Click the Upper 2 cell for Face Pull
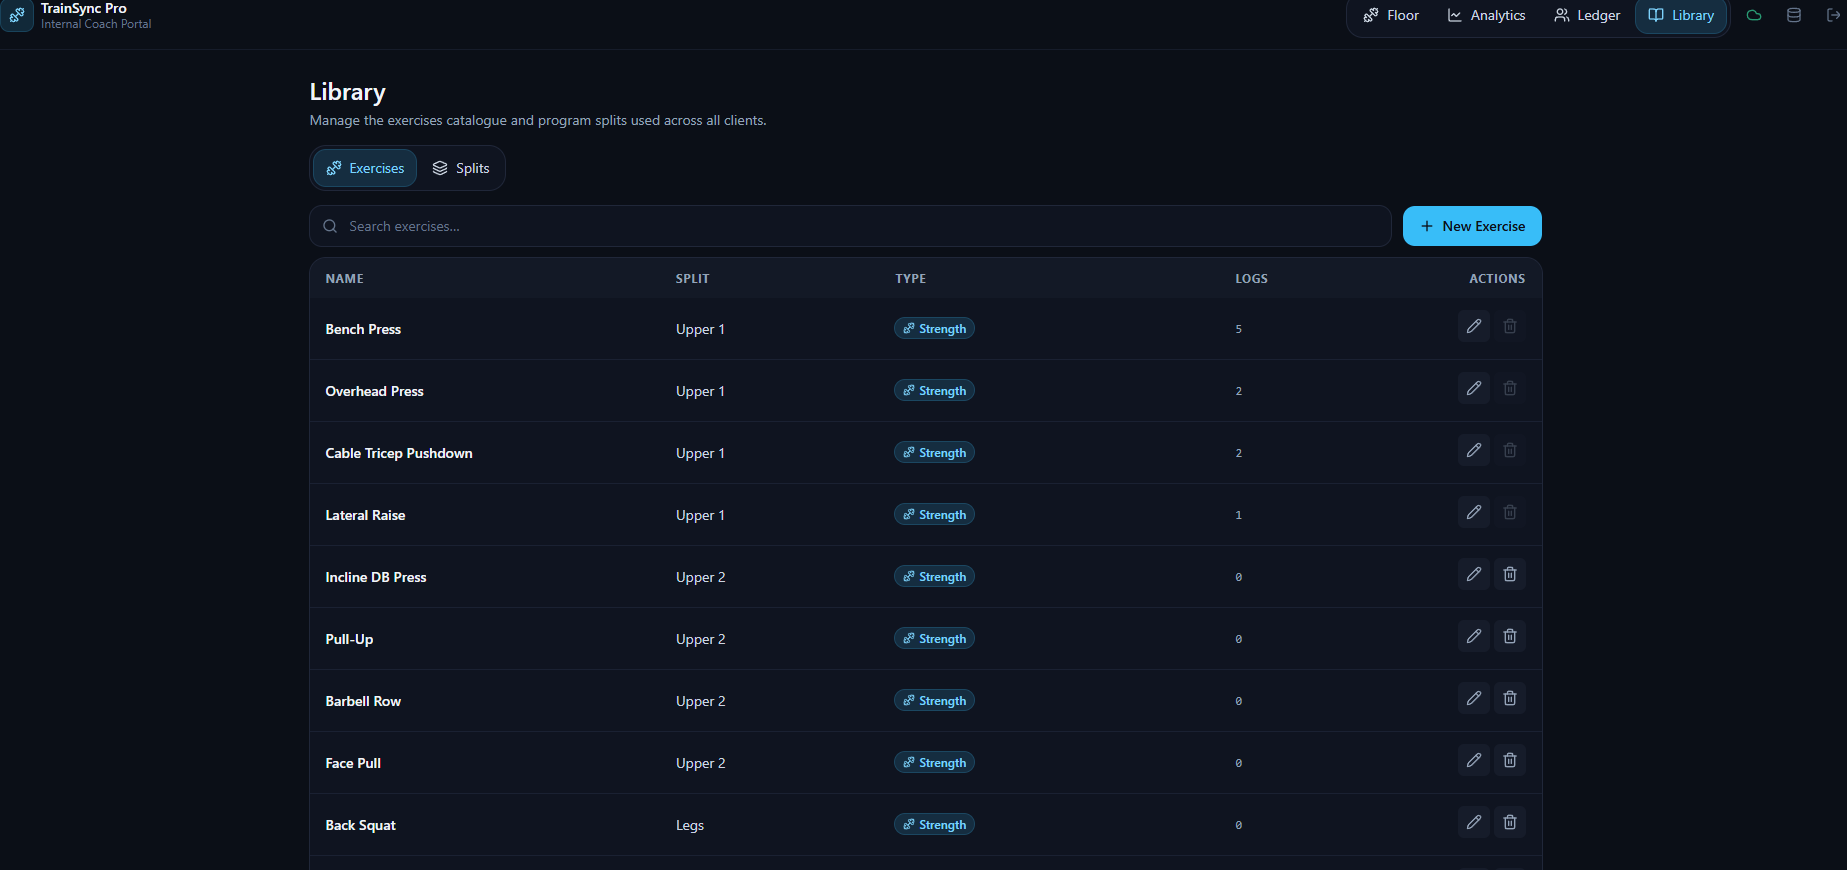1847x870 pixels. [700, 763]
